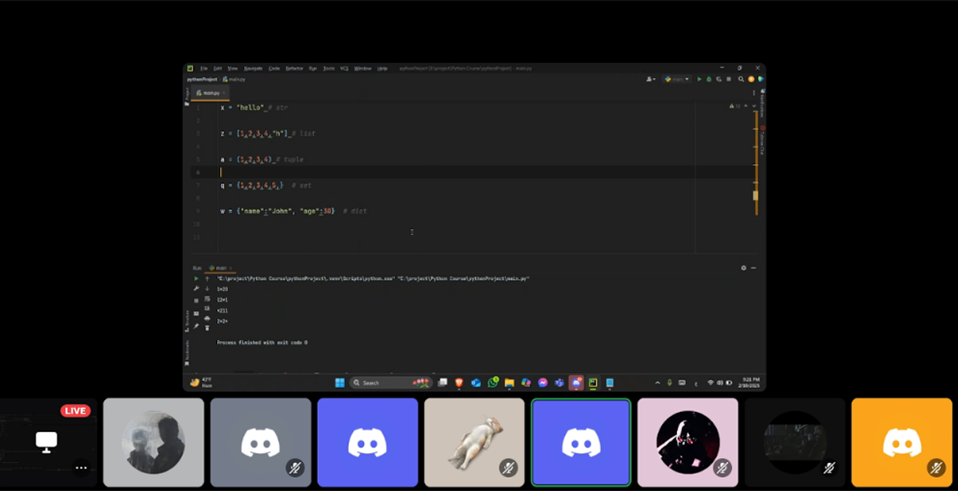
Task: Click the green Run button in toolbar
Action: (x=699, y=79)
